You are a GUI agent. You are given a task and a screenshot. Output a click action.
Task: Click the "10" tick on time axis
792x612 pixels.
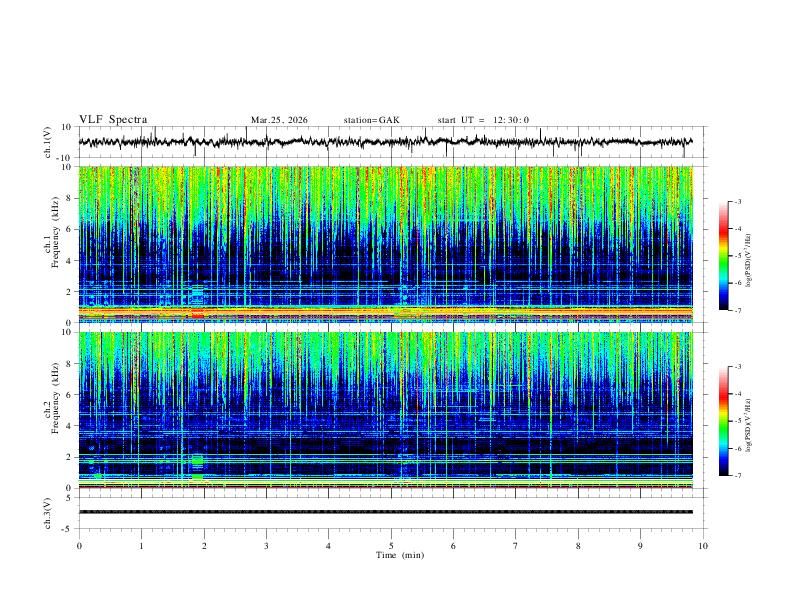(703, 546)
